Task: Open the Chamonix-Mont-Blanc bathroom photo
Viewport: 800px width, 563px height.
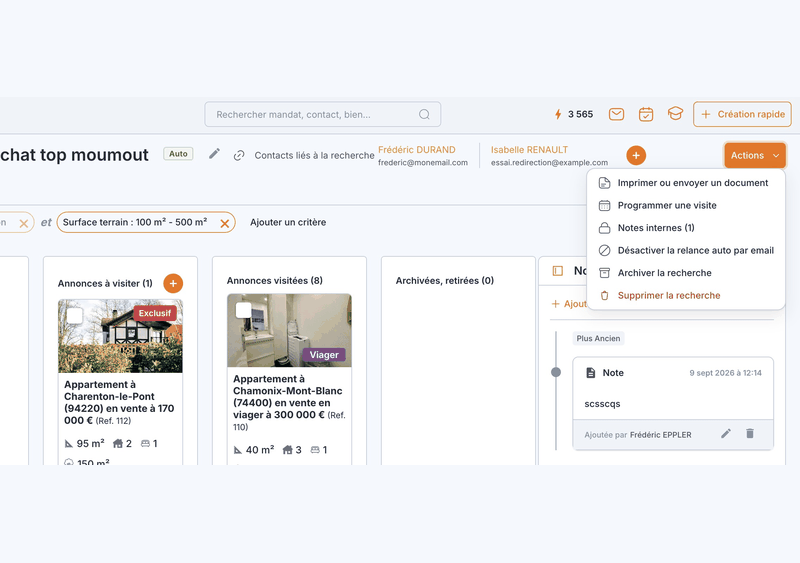Action: click(289, 330)
